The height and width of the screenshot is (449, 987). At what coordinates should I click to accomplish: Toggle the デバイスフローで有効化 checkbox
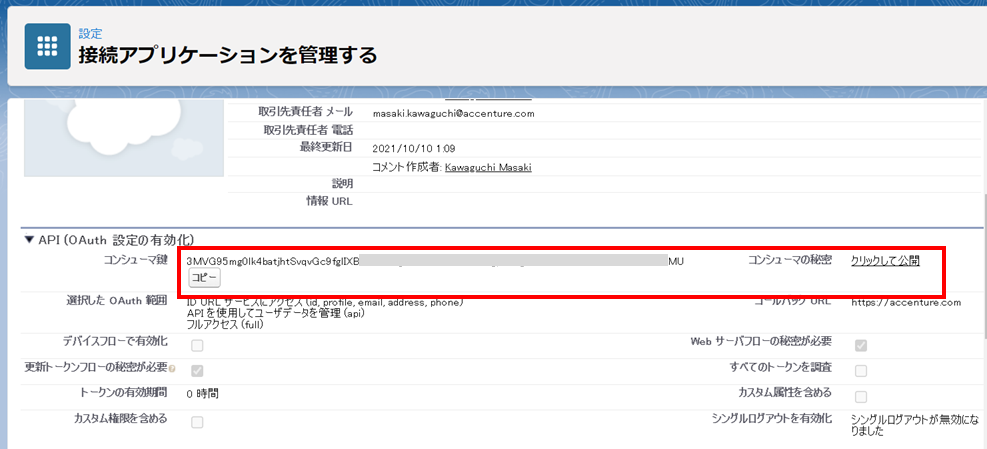[197, 346]
